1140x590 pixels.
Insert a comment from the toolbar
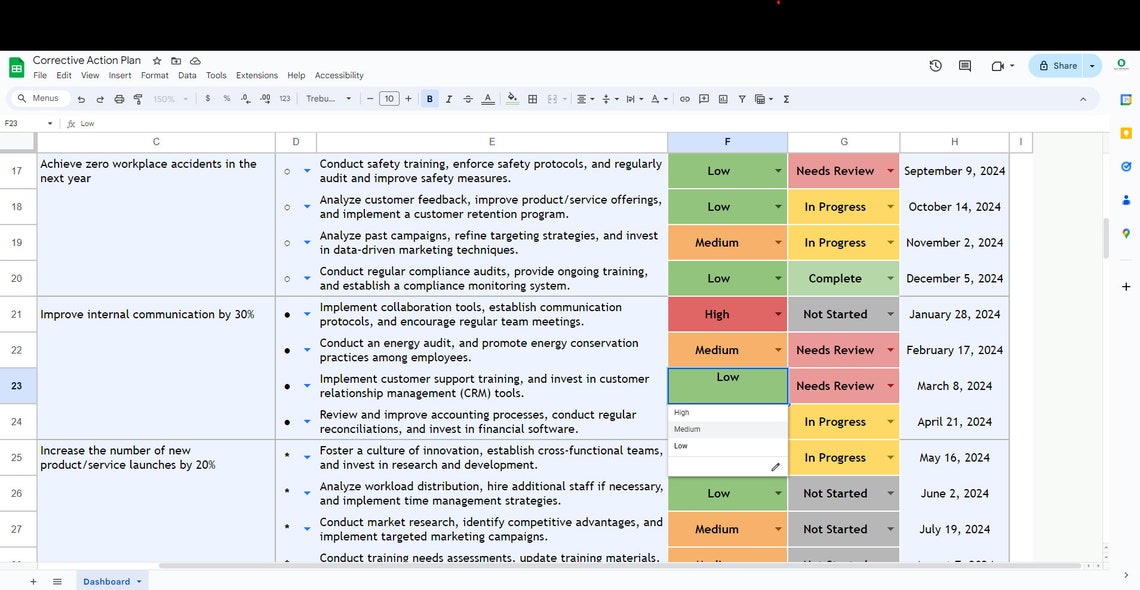point(703,99)
